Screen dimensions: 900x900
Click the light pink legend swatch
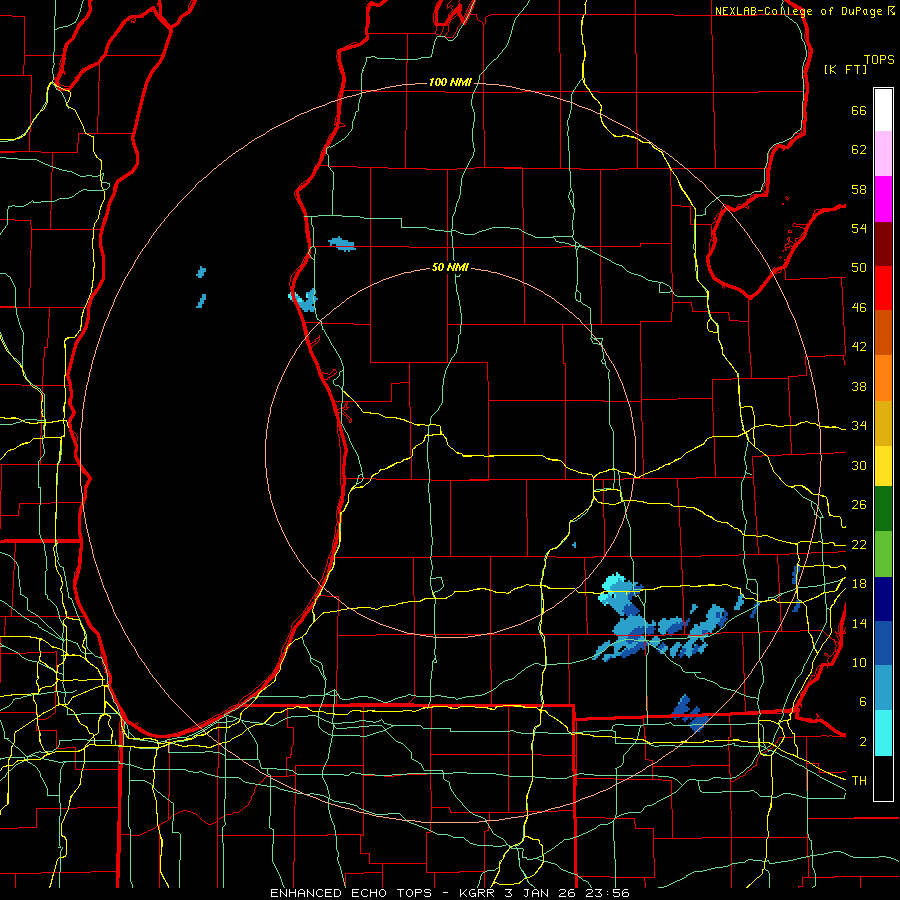click(x=883, y=154)
